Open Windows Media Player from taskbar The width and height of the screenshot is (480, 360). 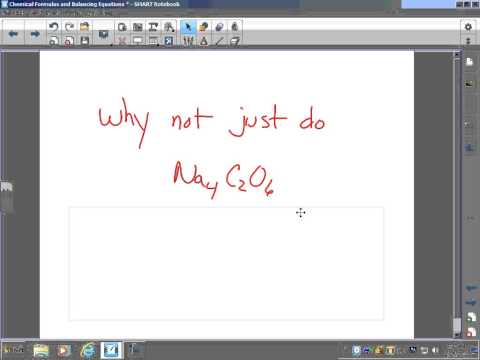click(63, 350)
